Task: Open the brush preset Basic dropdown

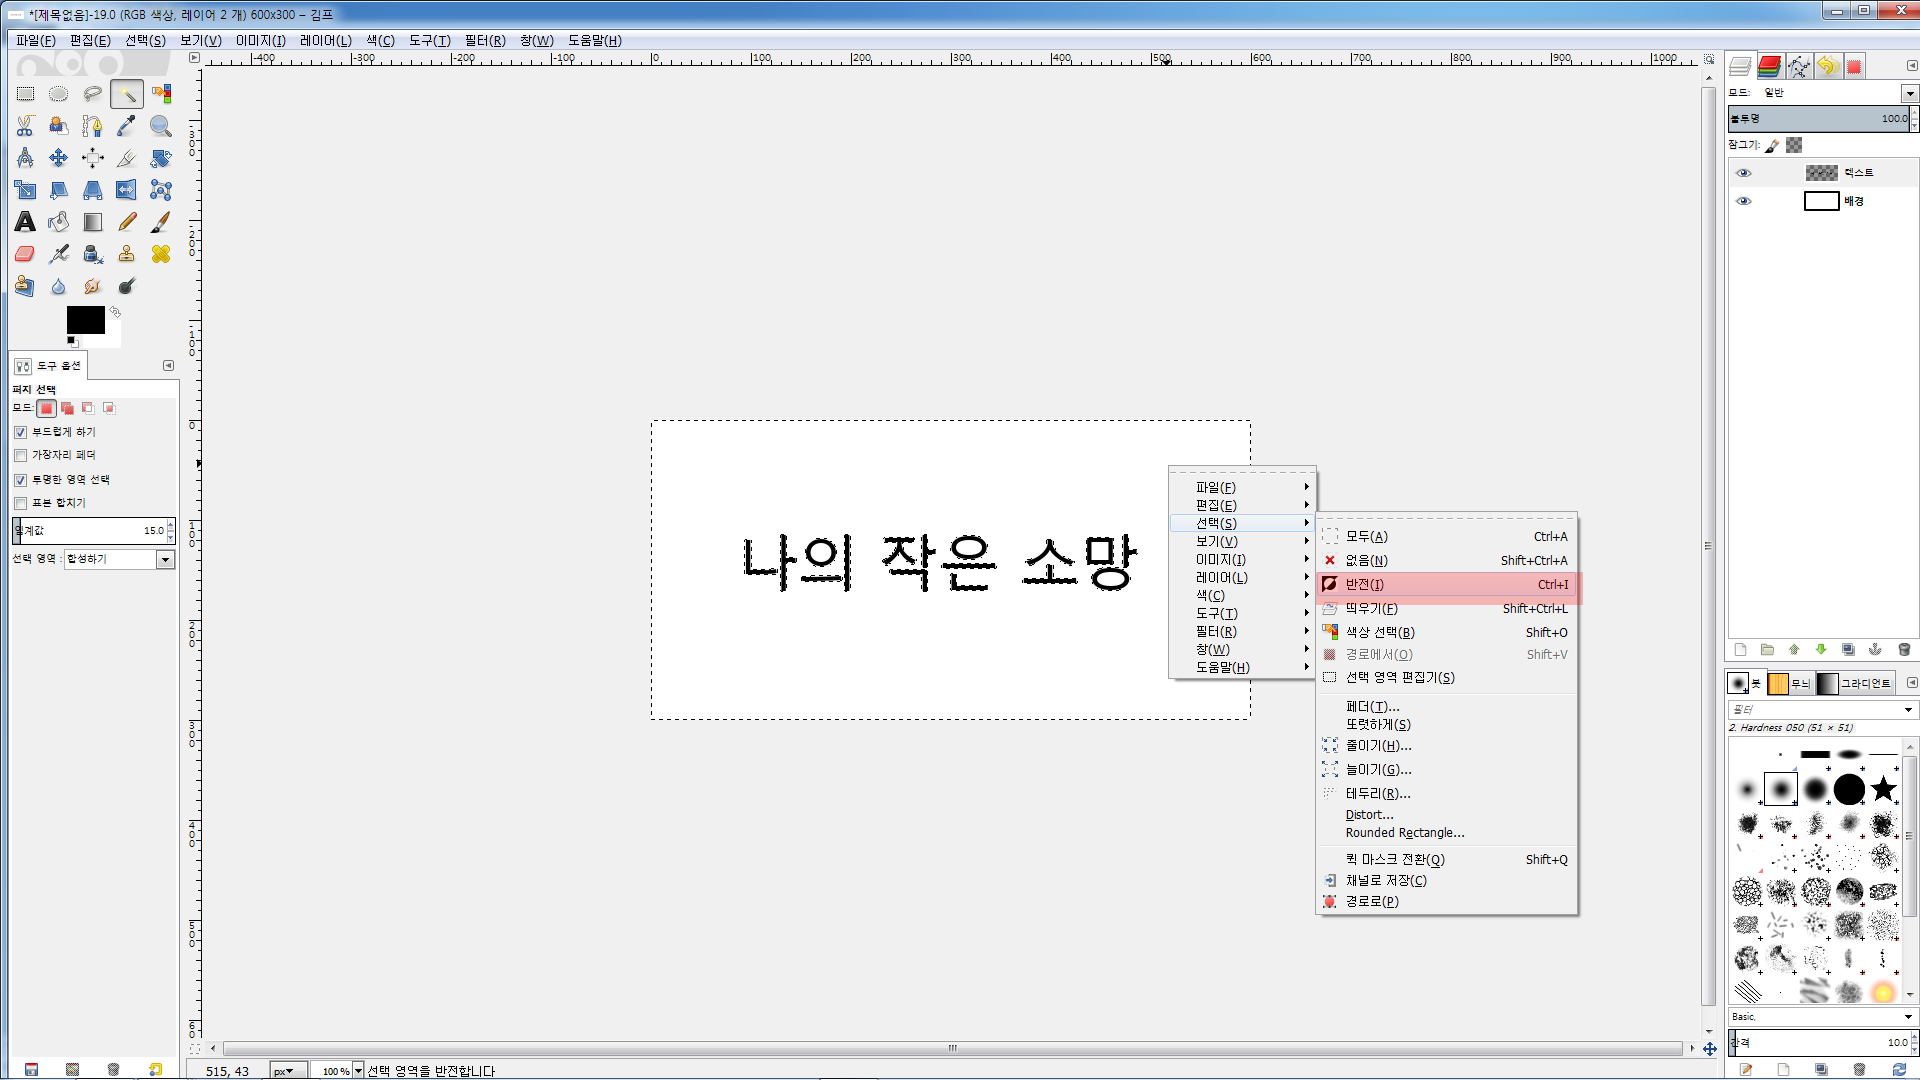Action: pyautogui.click(x=1908, y=1017)
